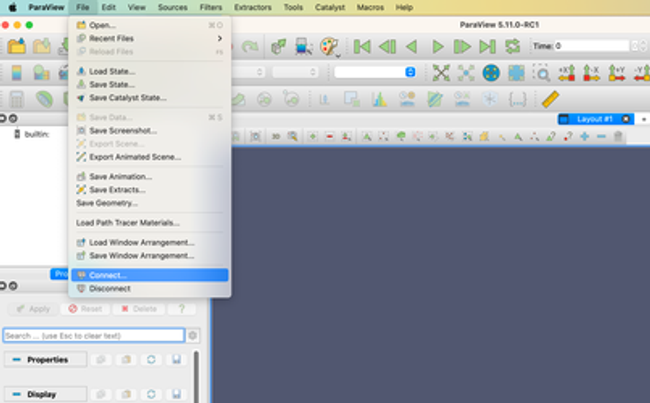Click the histogram filter icon
650x403 pixels.
[379, 100]
